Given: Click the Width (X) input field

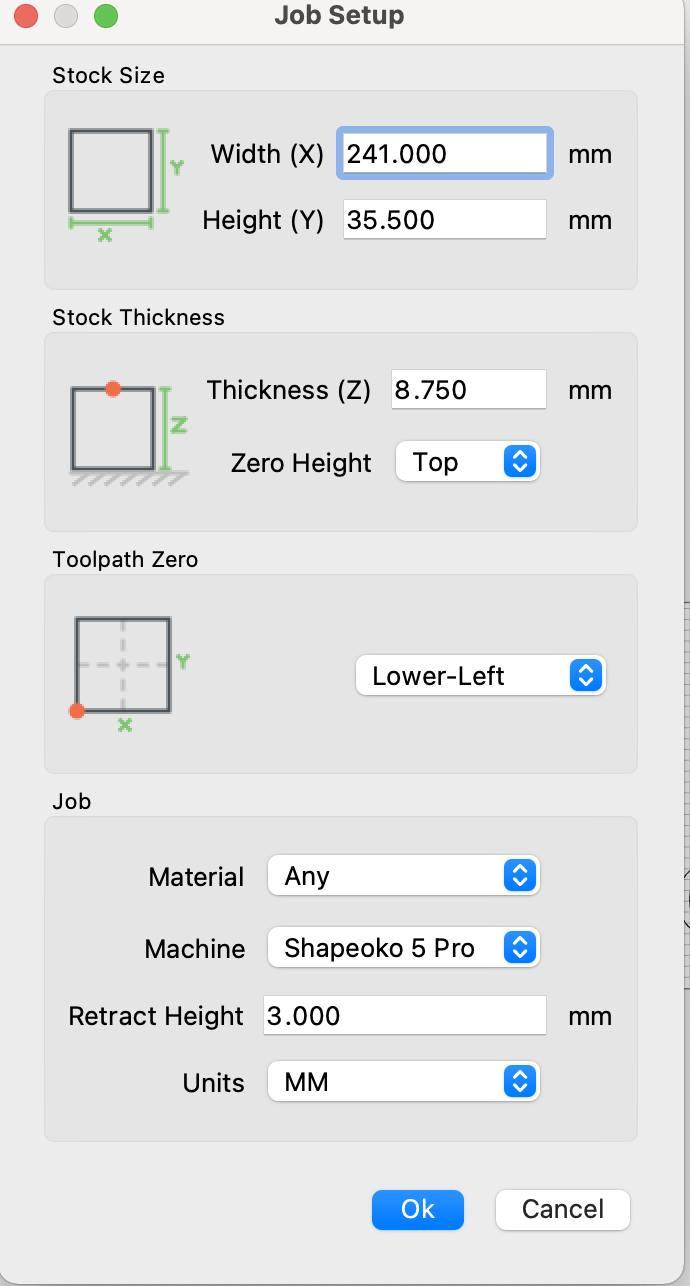Looking at the screenshot, I should coord(445,154).
